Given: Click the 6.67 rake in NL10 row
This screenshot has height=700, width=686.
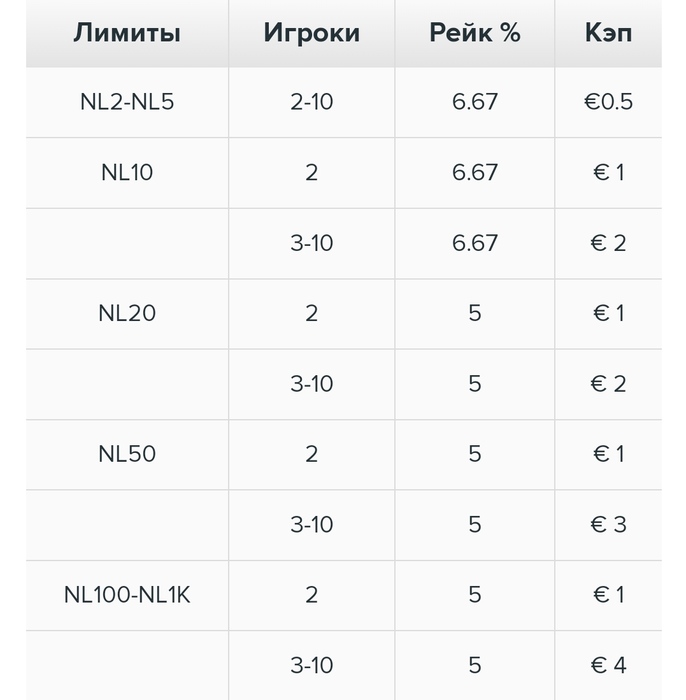Looking at the screenshot, I should tap(474, 173).
